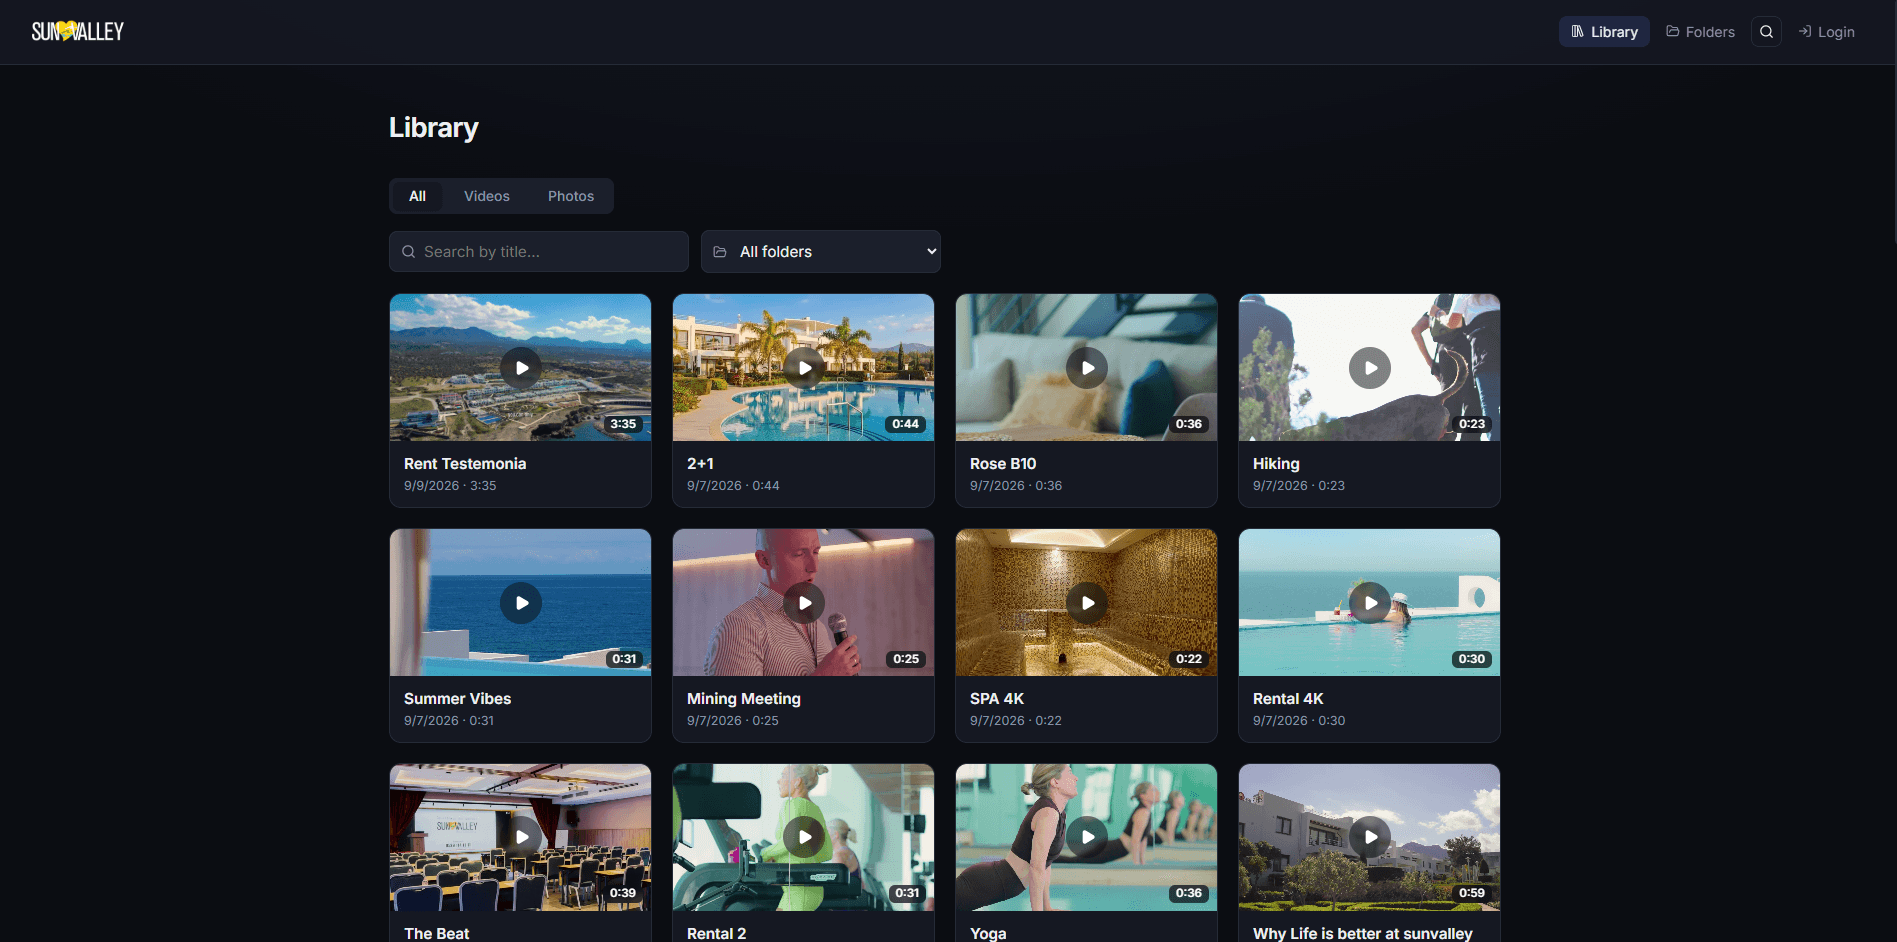Open the search icon in the top navigation
The height and width of the screenshot is (942, 1897).
click(1766, 32)
